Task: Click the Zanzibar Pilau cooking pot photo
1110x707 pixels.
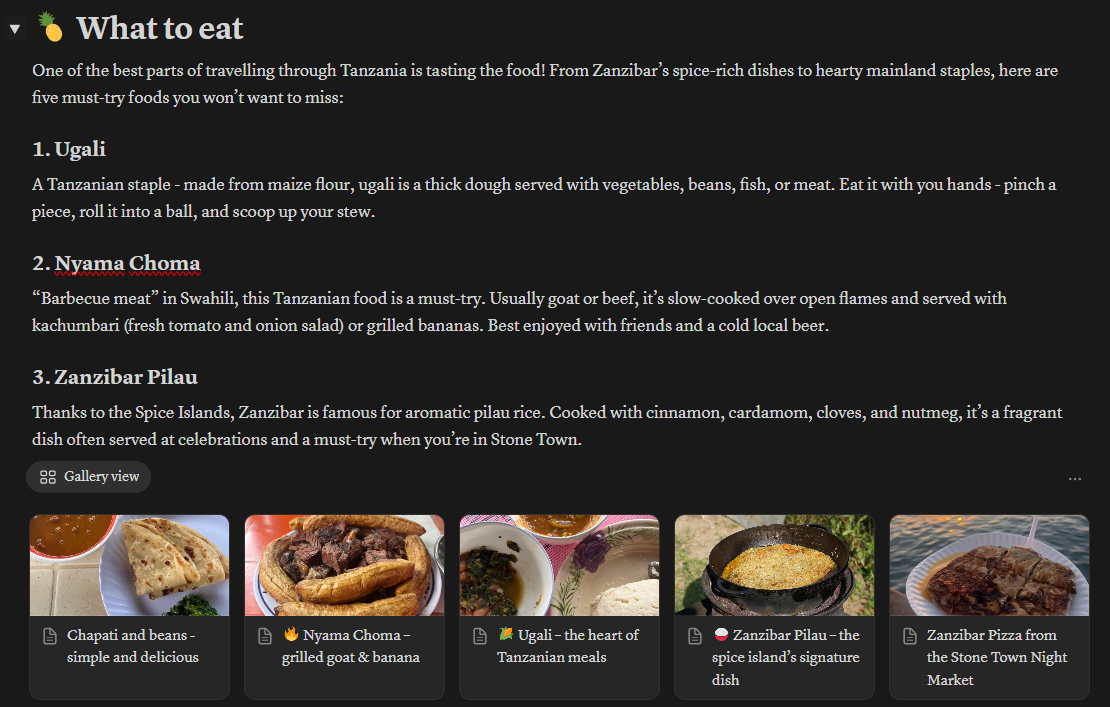Action: pyautogui.click(x=773, y=564)
